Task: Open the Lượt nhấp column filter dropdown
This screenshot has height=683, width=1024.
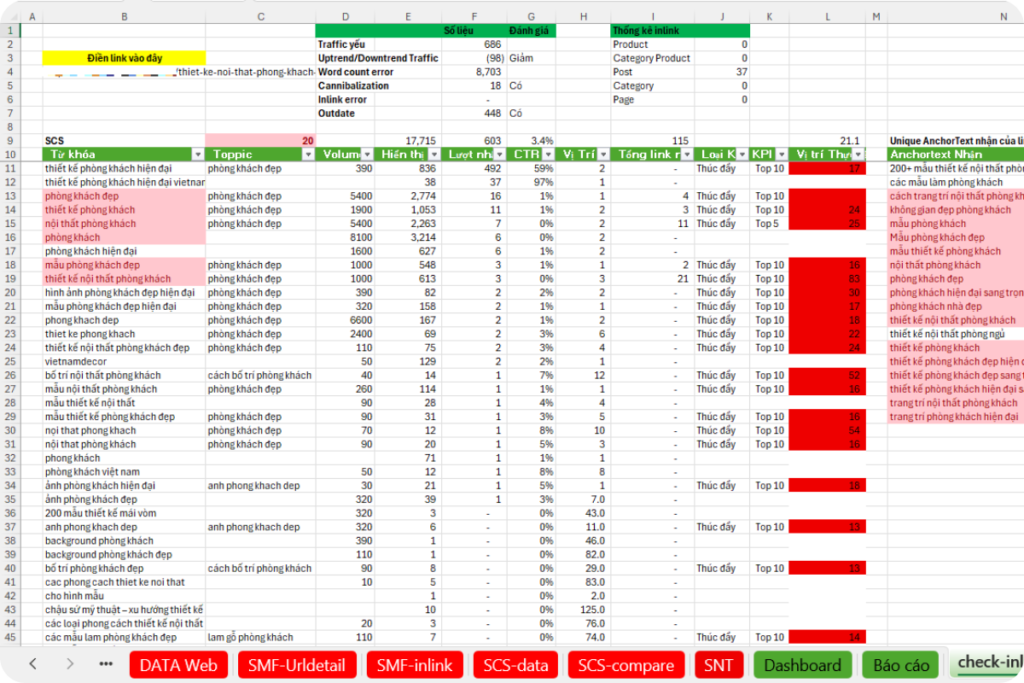Action: tap(500, 155)
